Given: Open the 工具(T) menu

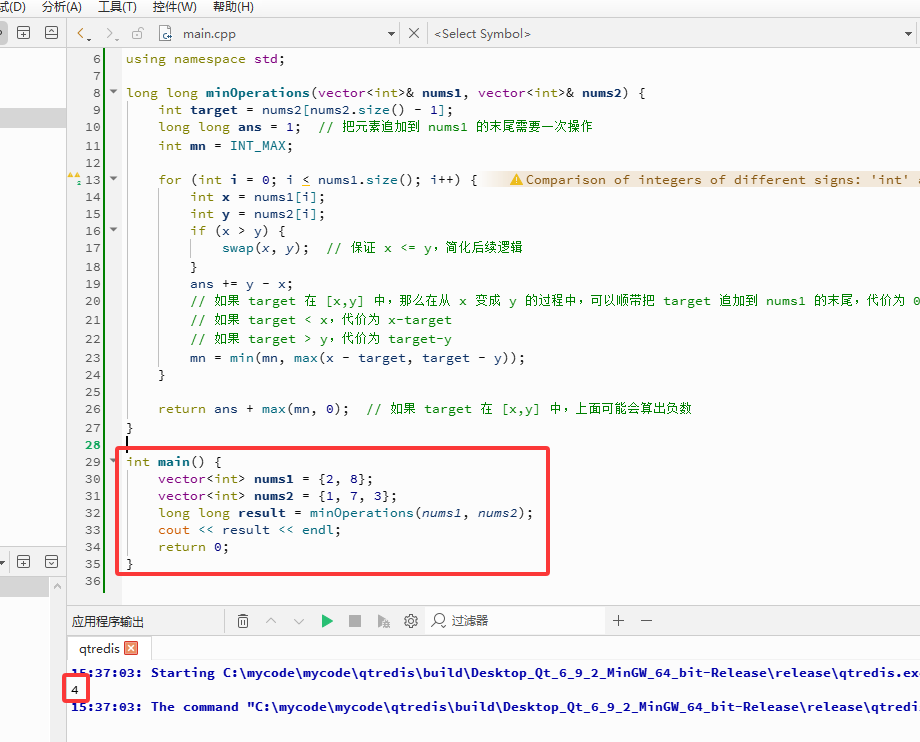Looking at the screenshot, I should point(117,7).
